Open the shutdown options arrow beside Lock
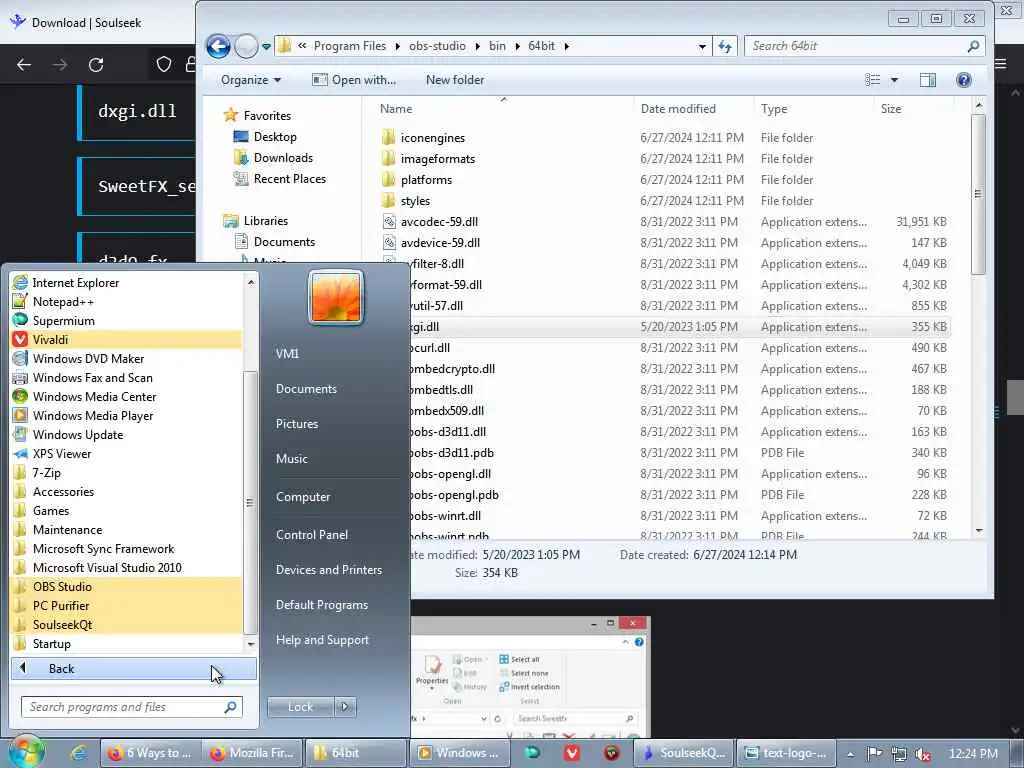The height and width of the screenshot is (768, 1024). (x=345, y=707)
